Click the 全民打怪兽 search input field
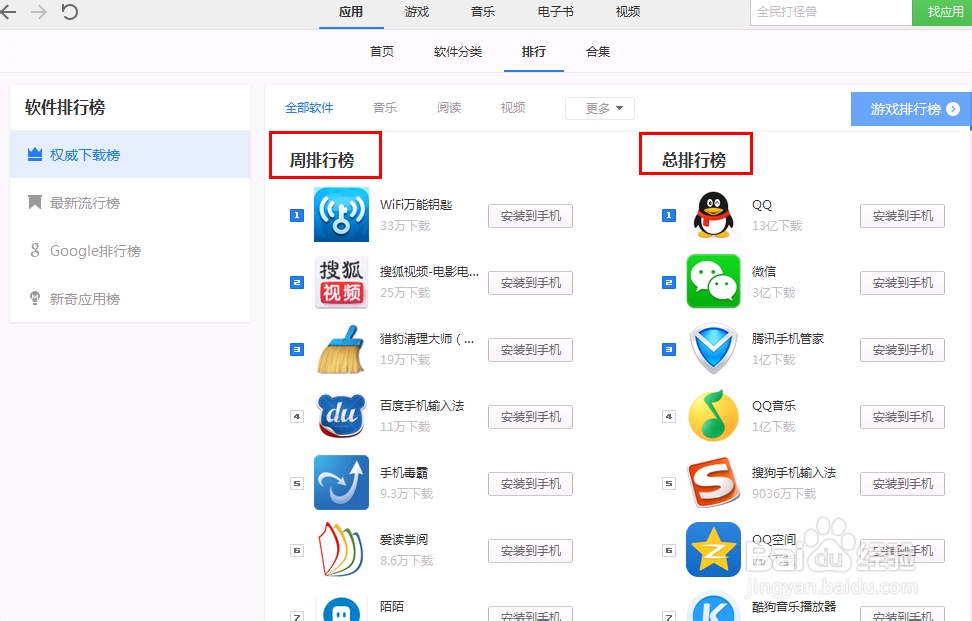The width and height of the screenshot is (972, 621). point(828,12)
